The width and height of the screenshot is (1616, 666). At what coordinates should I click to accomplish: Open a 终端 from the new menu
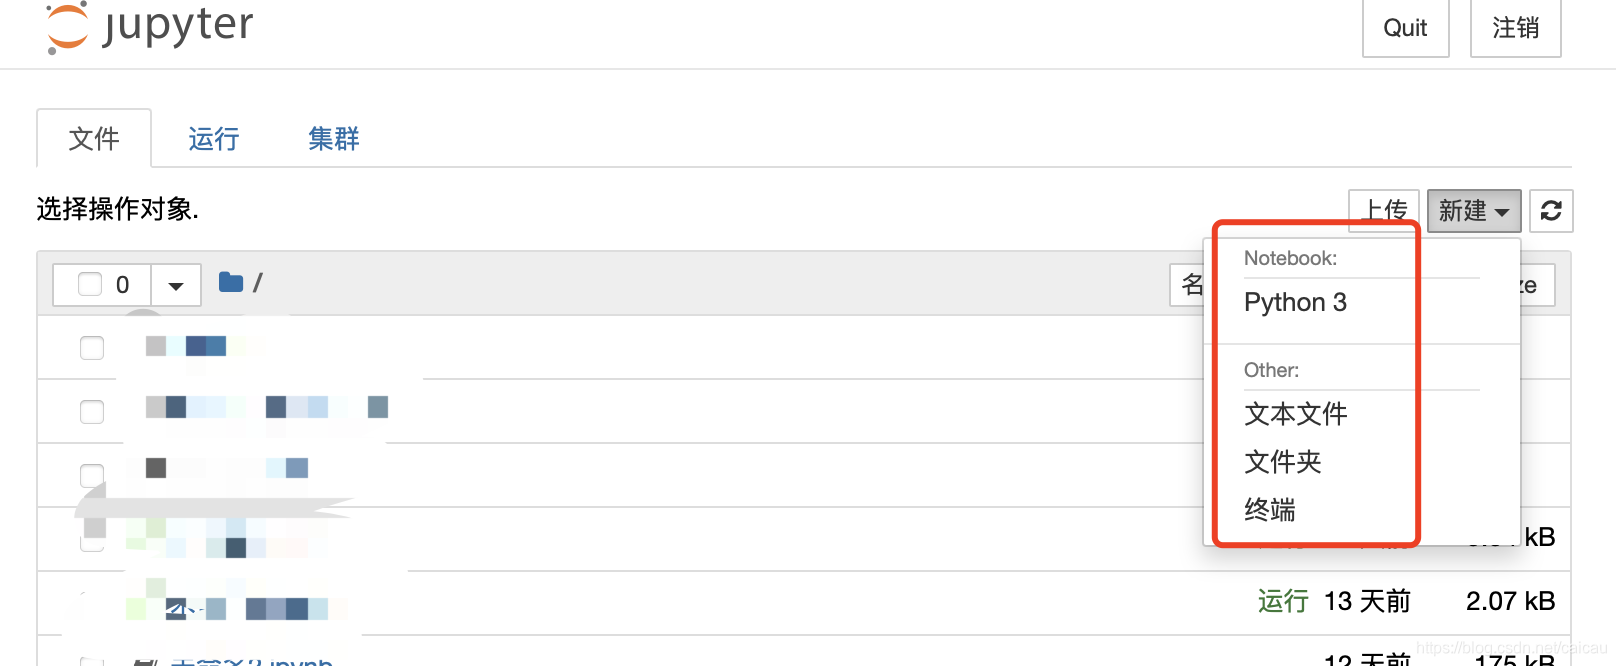[x=1270, y=510]
